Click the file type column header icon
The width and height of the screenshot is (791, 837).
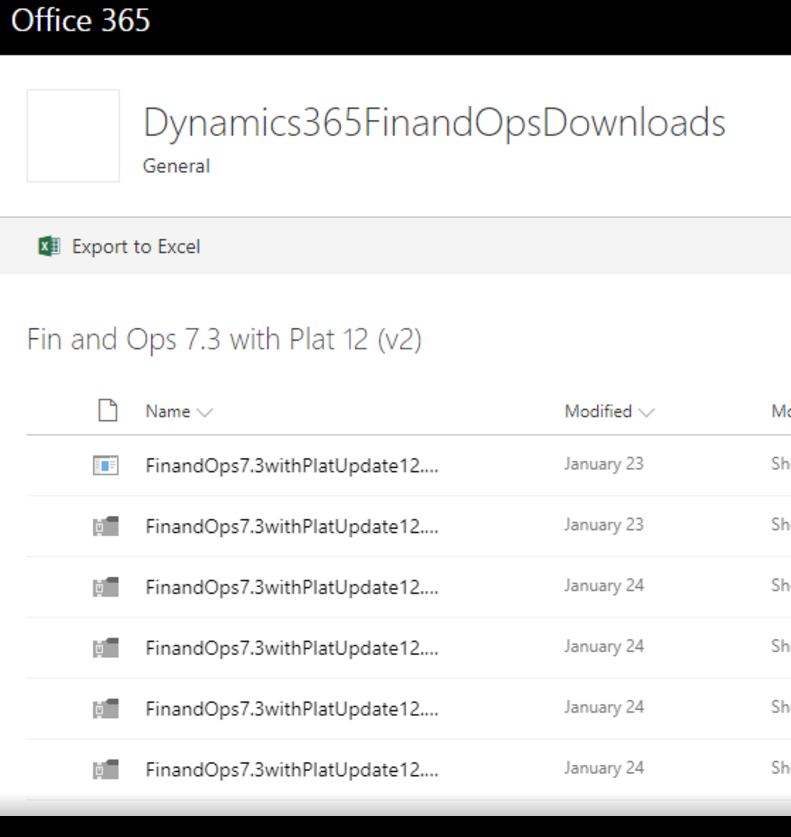[x=108, y=410]
